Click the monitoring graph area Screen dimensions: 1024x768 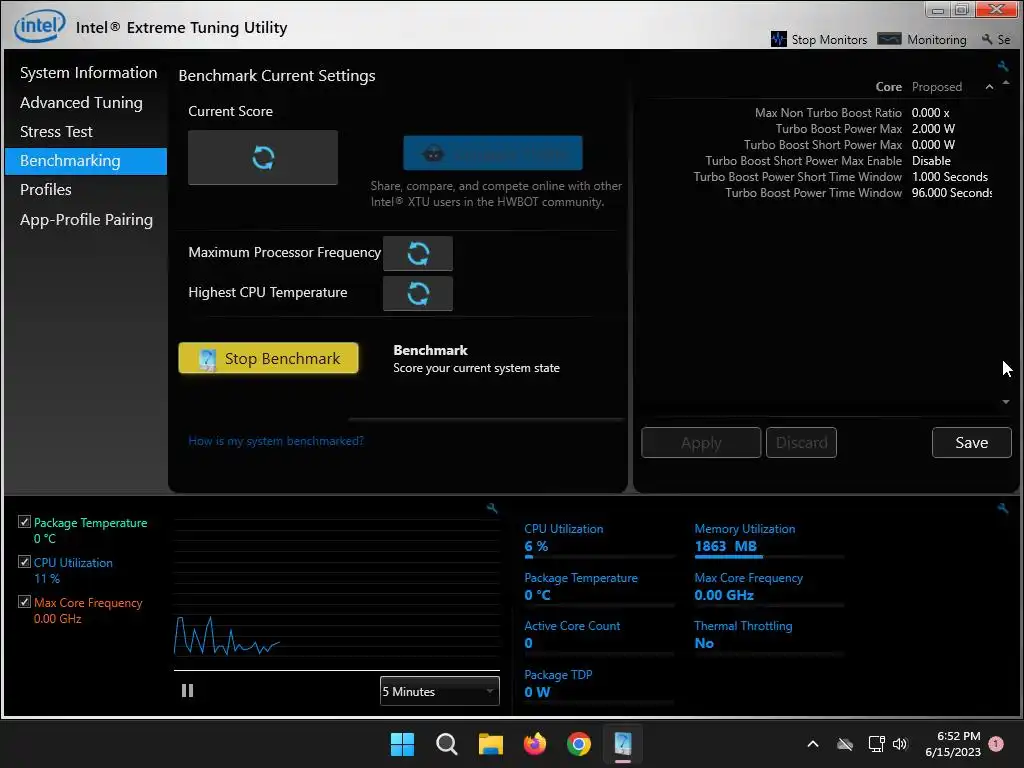[337, 593]
